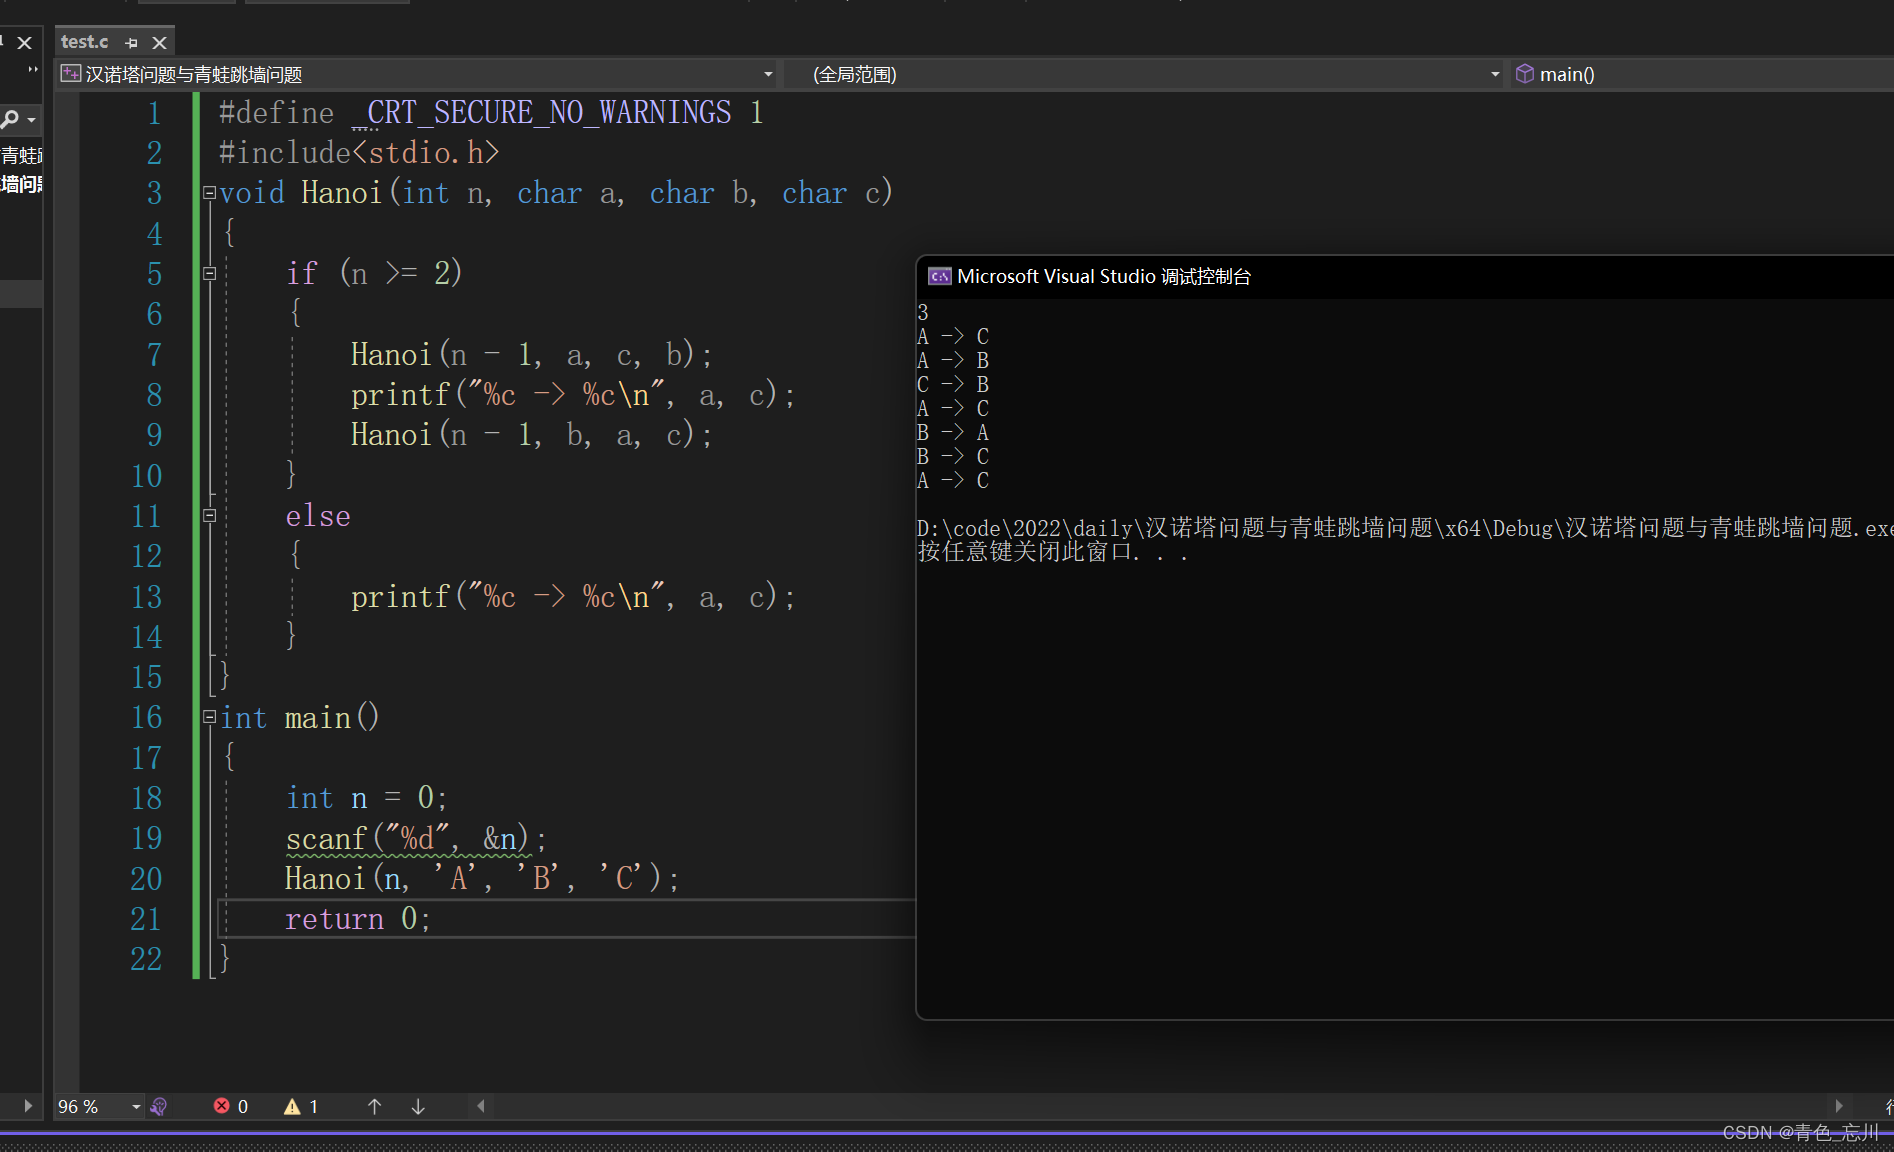Click the Hanoi(n, 'A', 'B', 'C') call on line 20
The width and height of the screenshot is (1894, 1152).
[482, 878]
